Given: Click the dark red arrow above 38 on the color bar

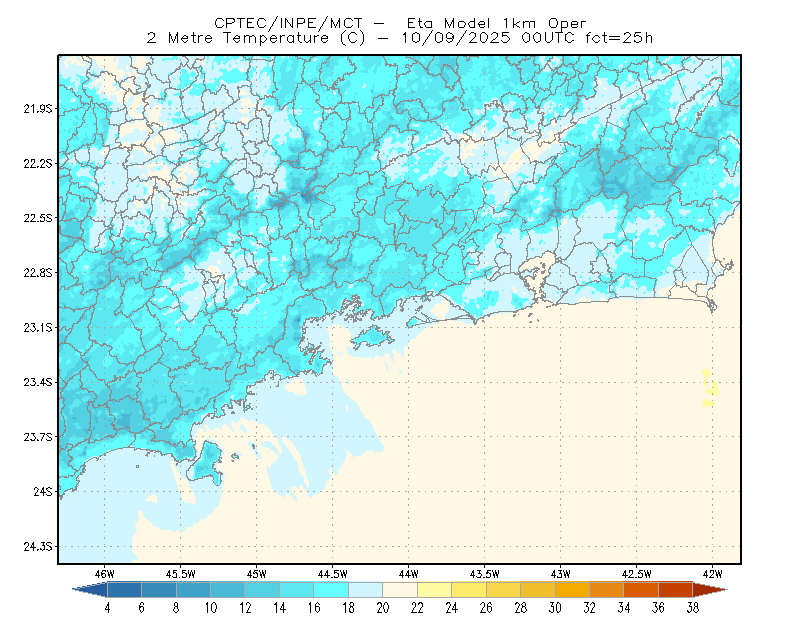Looking at the screenshot, I should (x=710, y=589).
